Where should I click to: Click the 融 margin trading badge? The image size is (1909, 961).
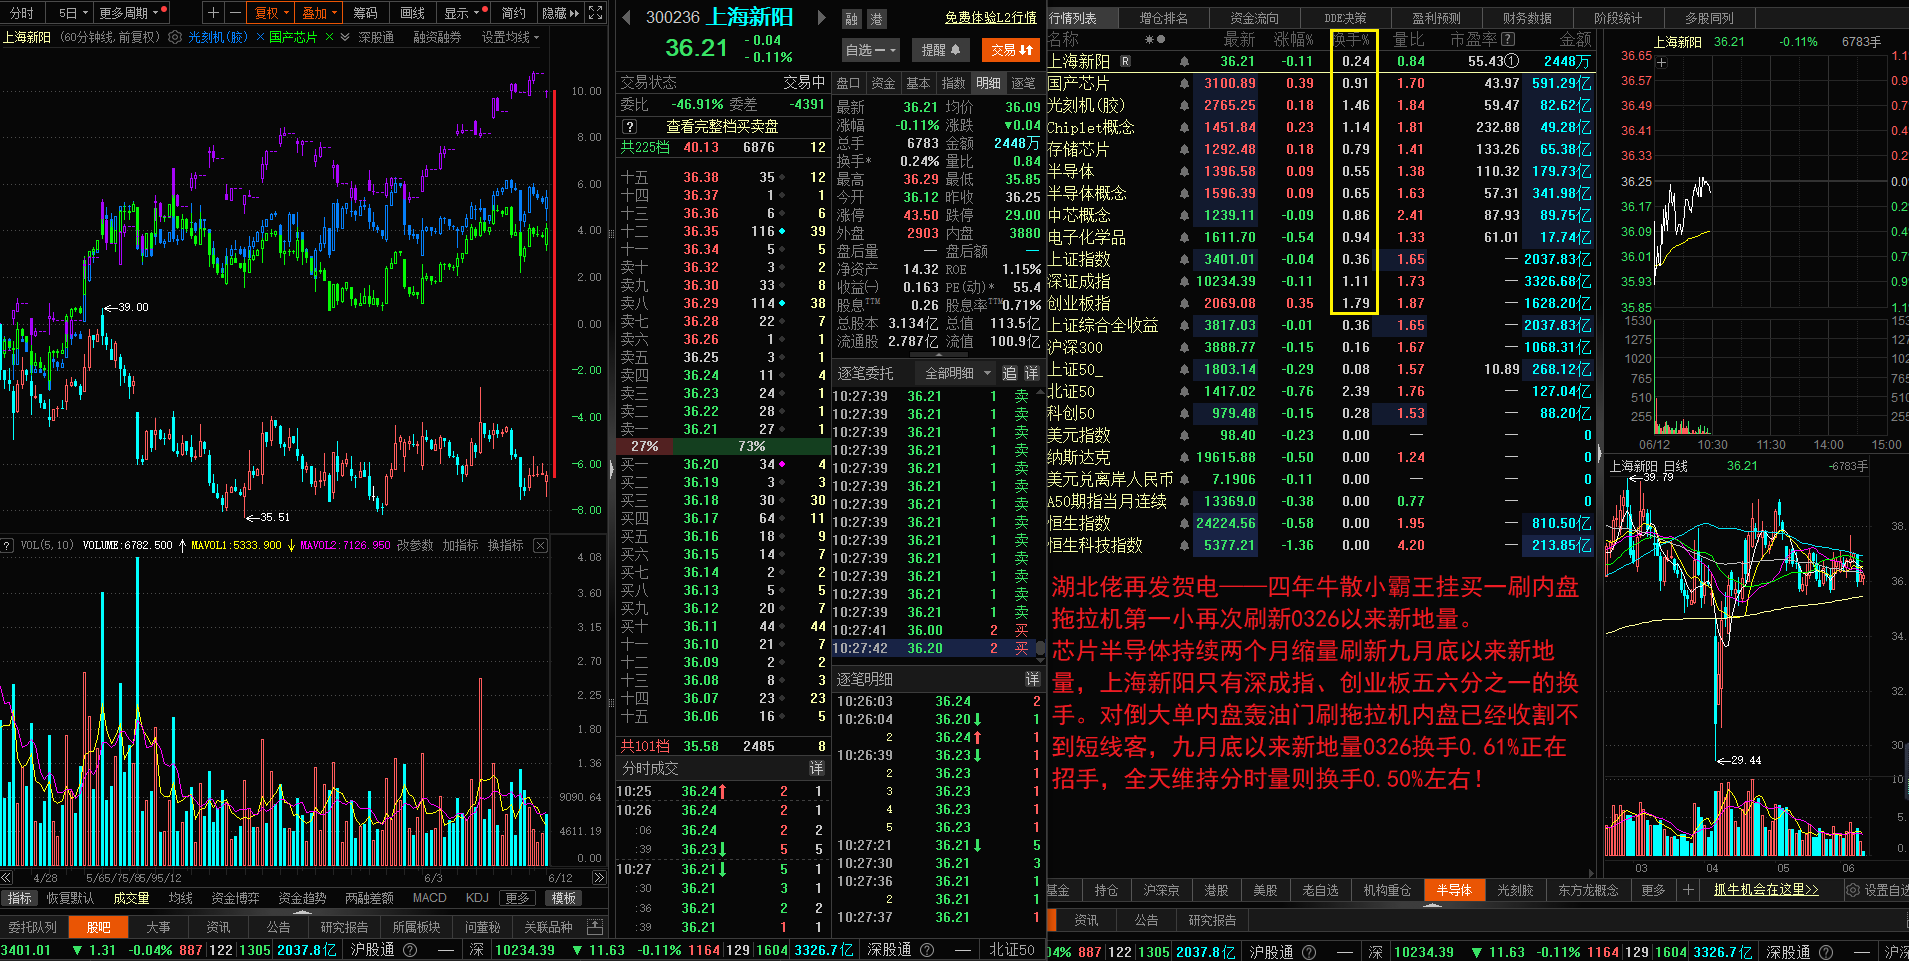pos(851,19)
